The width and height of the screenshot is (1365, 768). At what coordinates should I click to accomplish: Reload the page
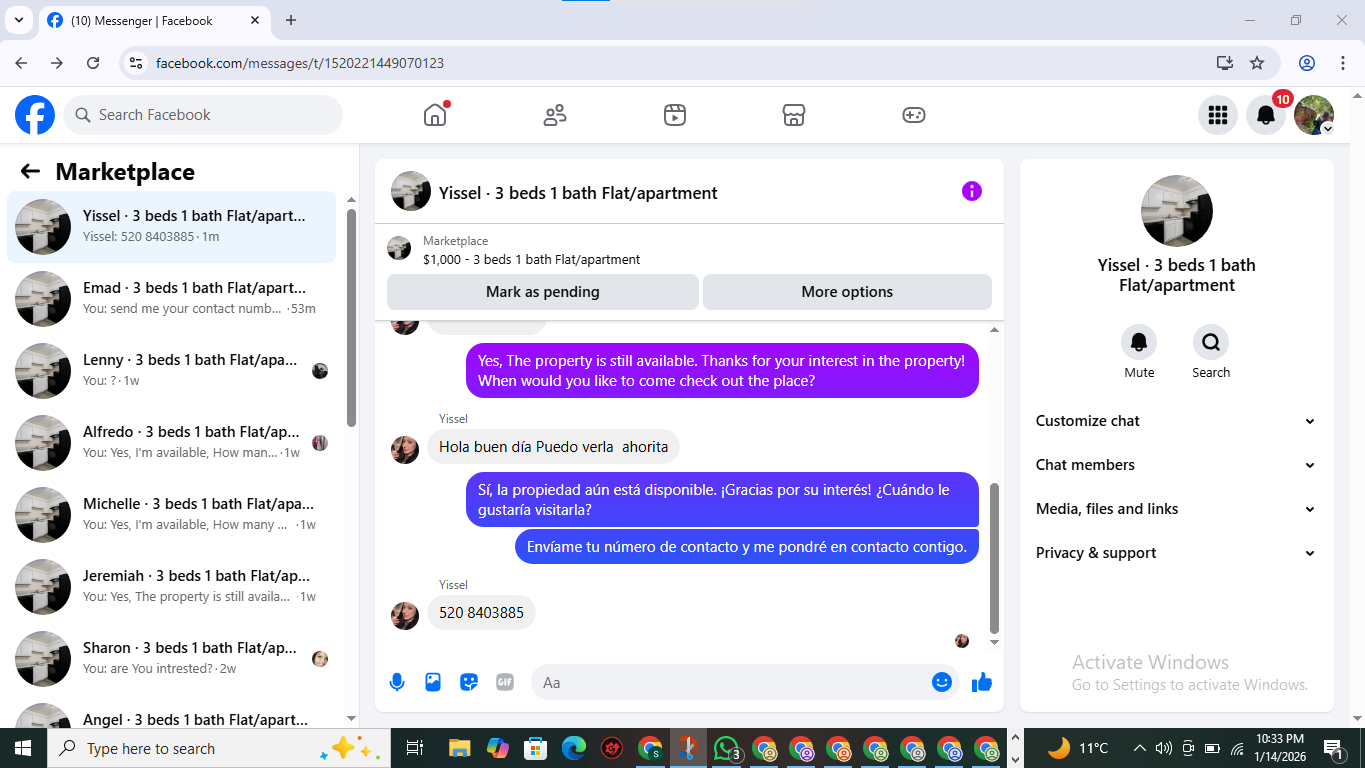point(93,63)
